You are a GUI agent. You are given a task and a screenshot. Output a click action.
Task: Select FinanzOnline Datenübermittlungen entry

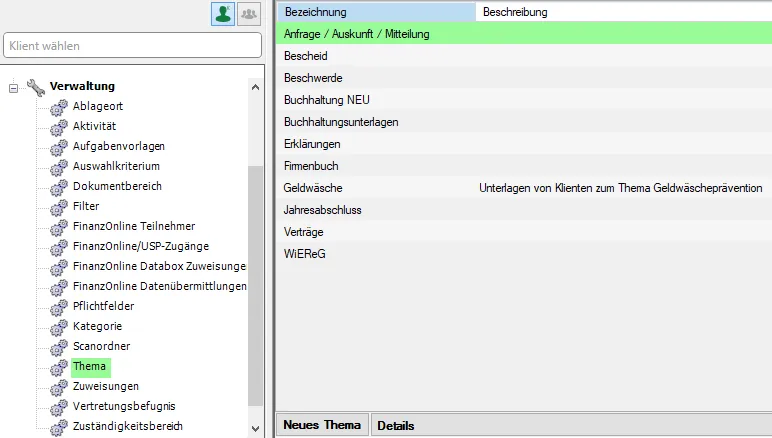click(x=160, y=286)
